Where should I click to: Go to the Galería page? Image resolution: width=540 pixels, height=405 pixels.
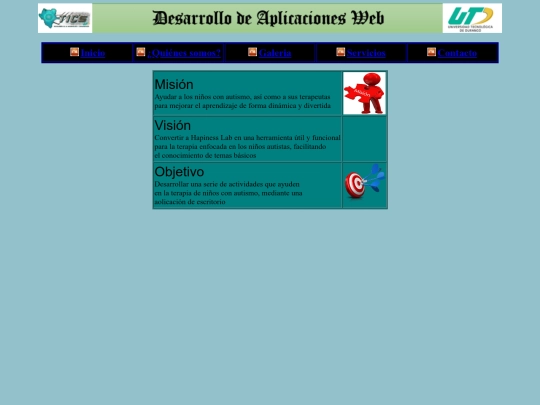click(275, 53)
